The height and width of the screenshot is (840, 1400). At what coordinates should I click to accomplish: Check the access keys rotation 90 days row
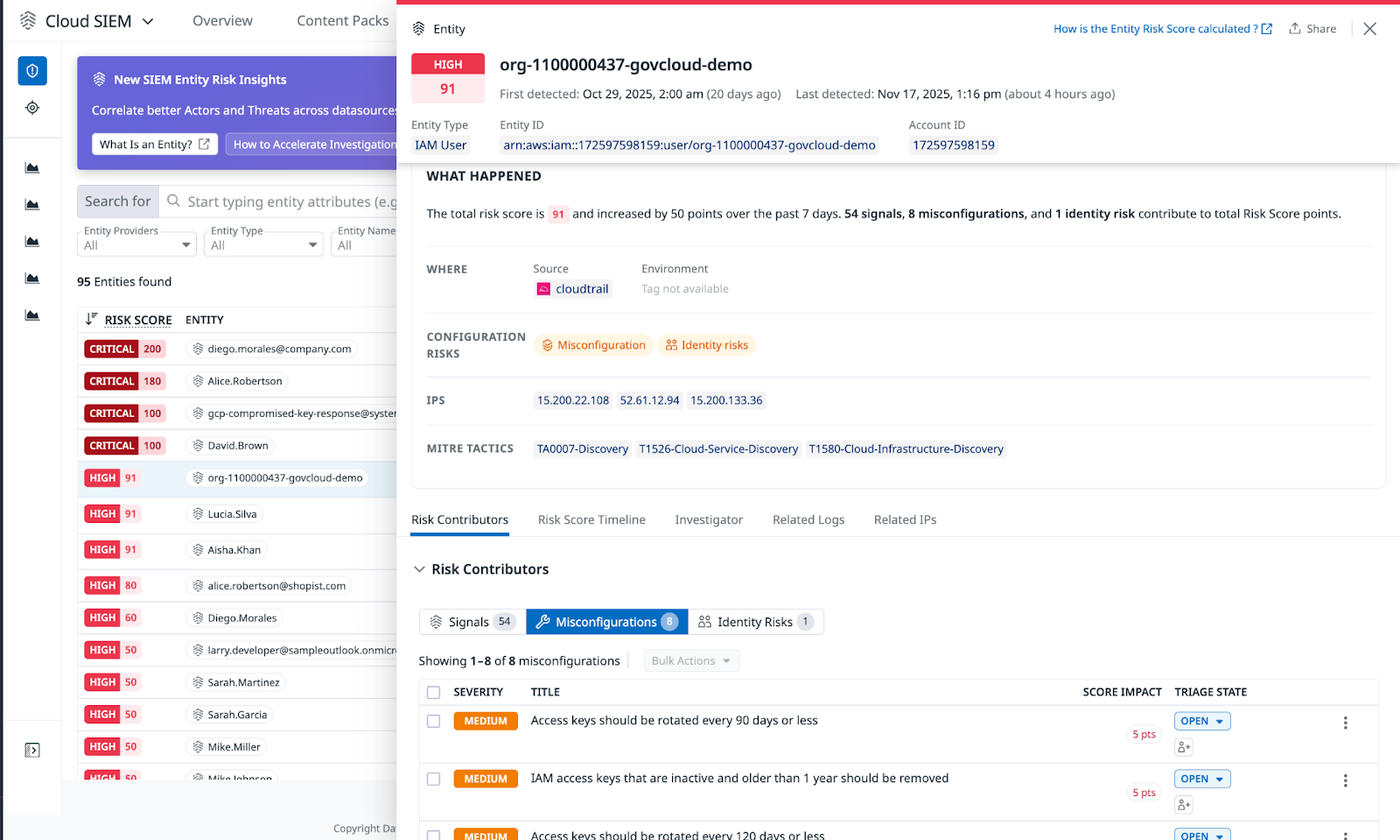tap(433, 721)
